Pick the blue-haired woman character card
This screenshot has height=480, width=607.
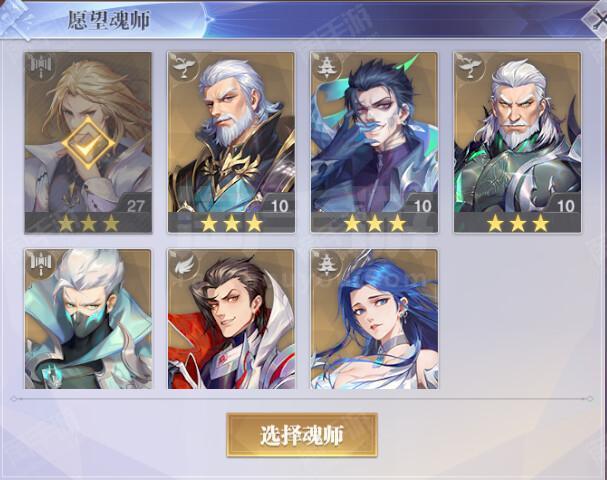point(374,319)
